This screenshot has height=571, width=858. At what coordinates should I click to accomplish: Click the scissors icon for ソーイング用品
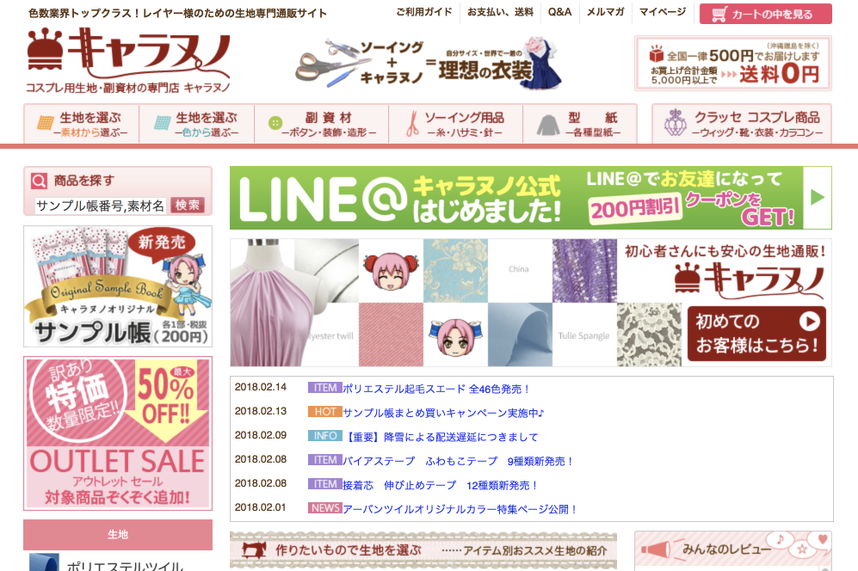pyautogui.click(x=413, y=124)
